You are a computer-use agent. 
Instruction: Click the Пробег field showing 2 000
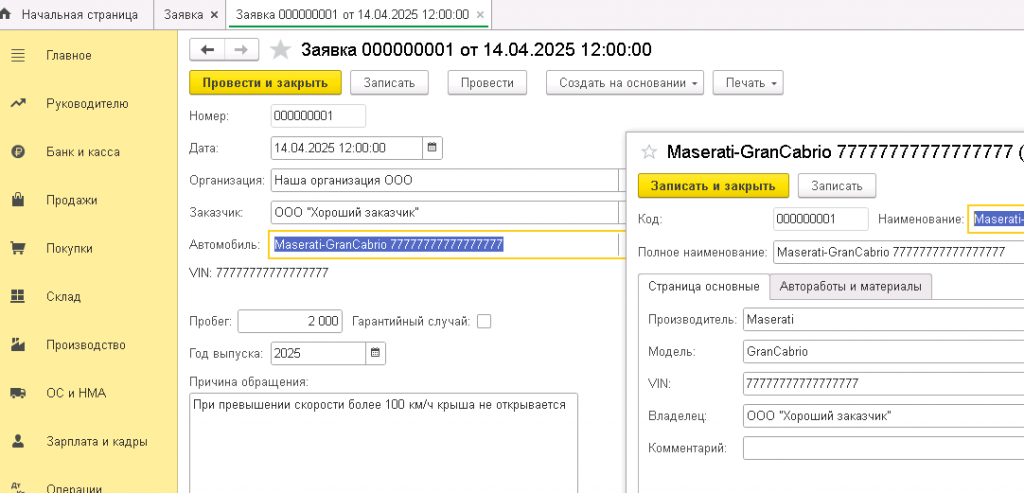[290, 321]
